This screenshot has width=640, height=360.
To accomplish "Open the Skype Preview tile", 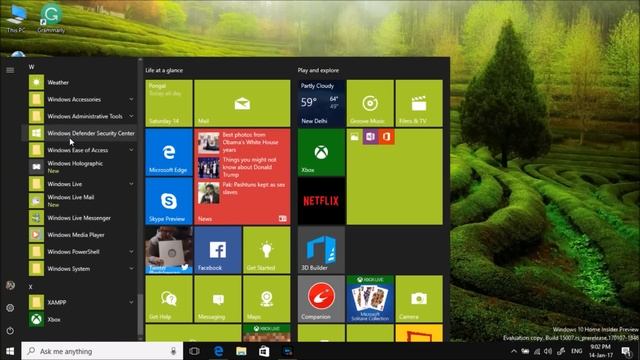I will (x=169, y=201).
